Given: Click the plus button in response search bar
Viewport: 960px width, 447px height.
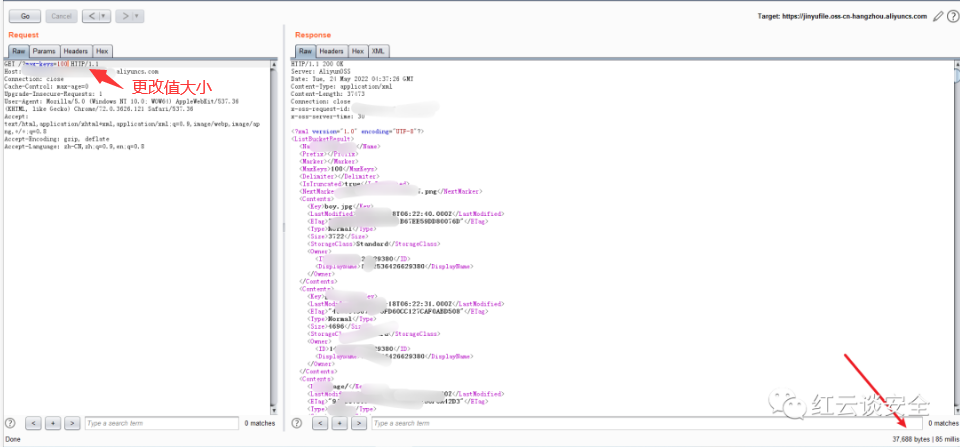Looking at the screenshot, I should (x=339, y=424).
